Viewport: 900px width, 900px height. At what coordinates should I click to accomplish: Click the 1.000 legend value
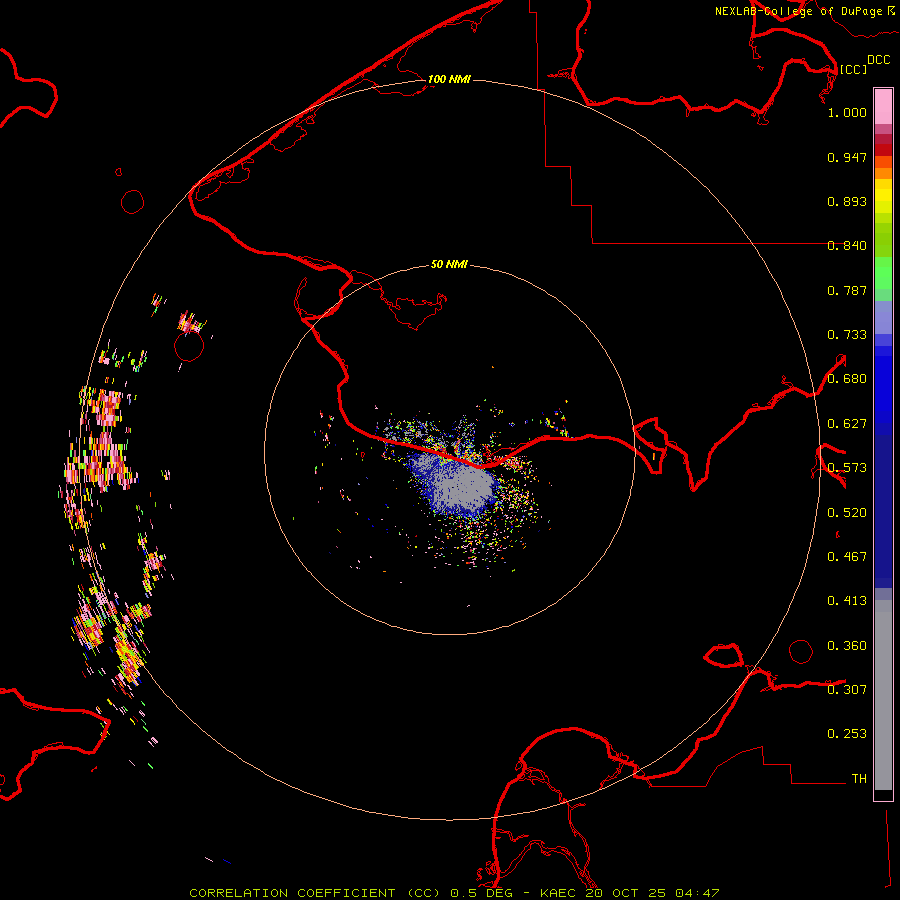tap(847, 113)
